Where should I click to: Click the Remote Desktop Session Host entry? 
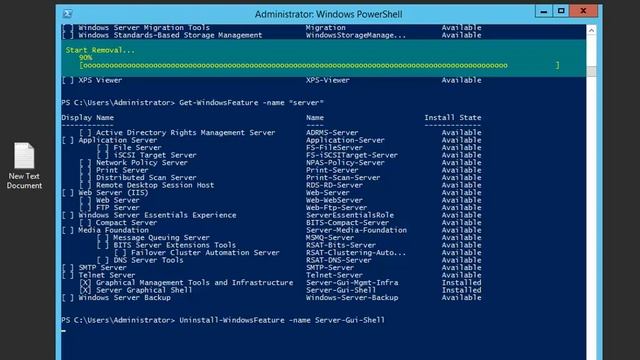(155, 185)
